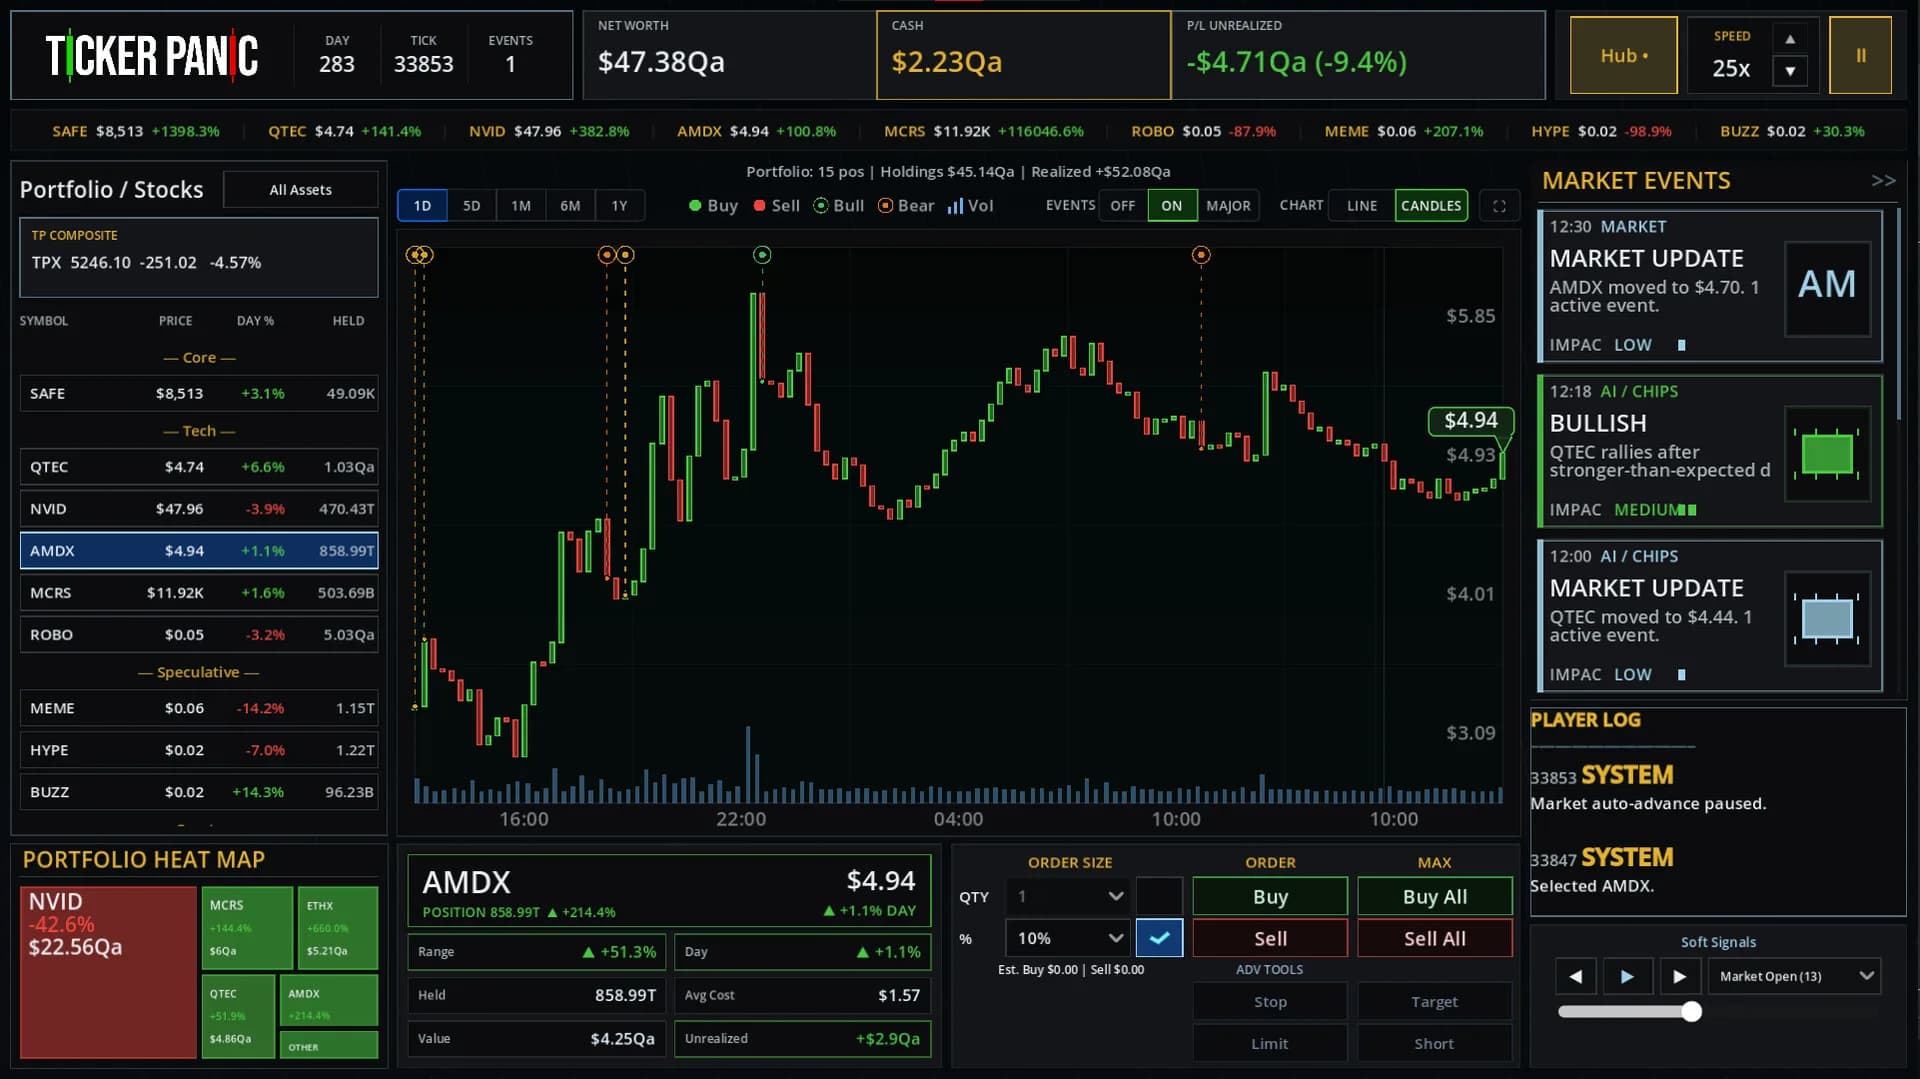Viewport: 1920px width, 1079px height.
Task: Click the blue play signal button
Action: pyautogui.click(x=1627, y=976)
